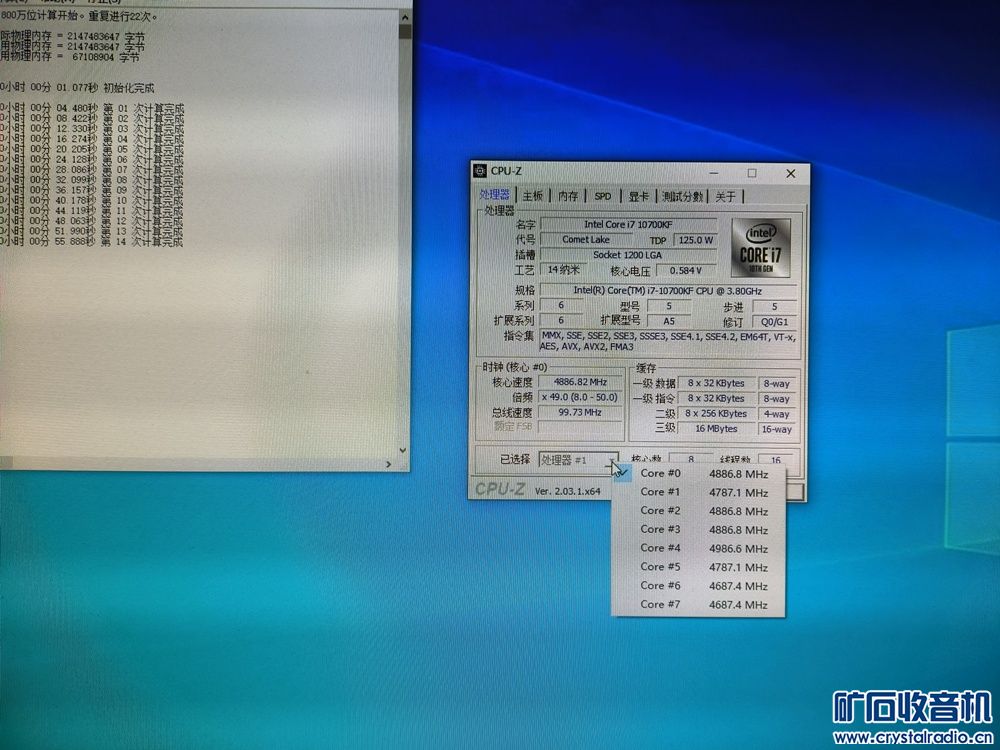
Task: Click the Comet Lake code name field
Action: [x=586, y=239]
